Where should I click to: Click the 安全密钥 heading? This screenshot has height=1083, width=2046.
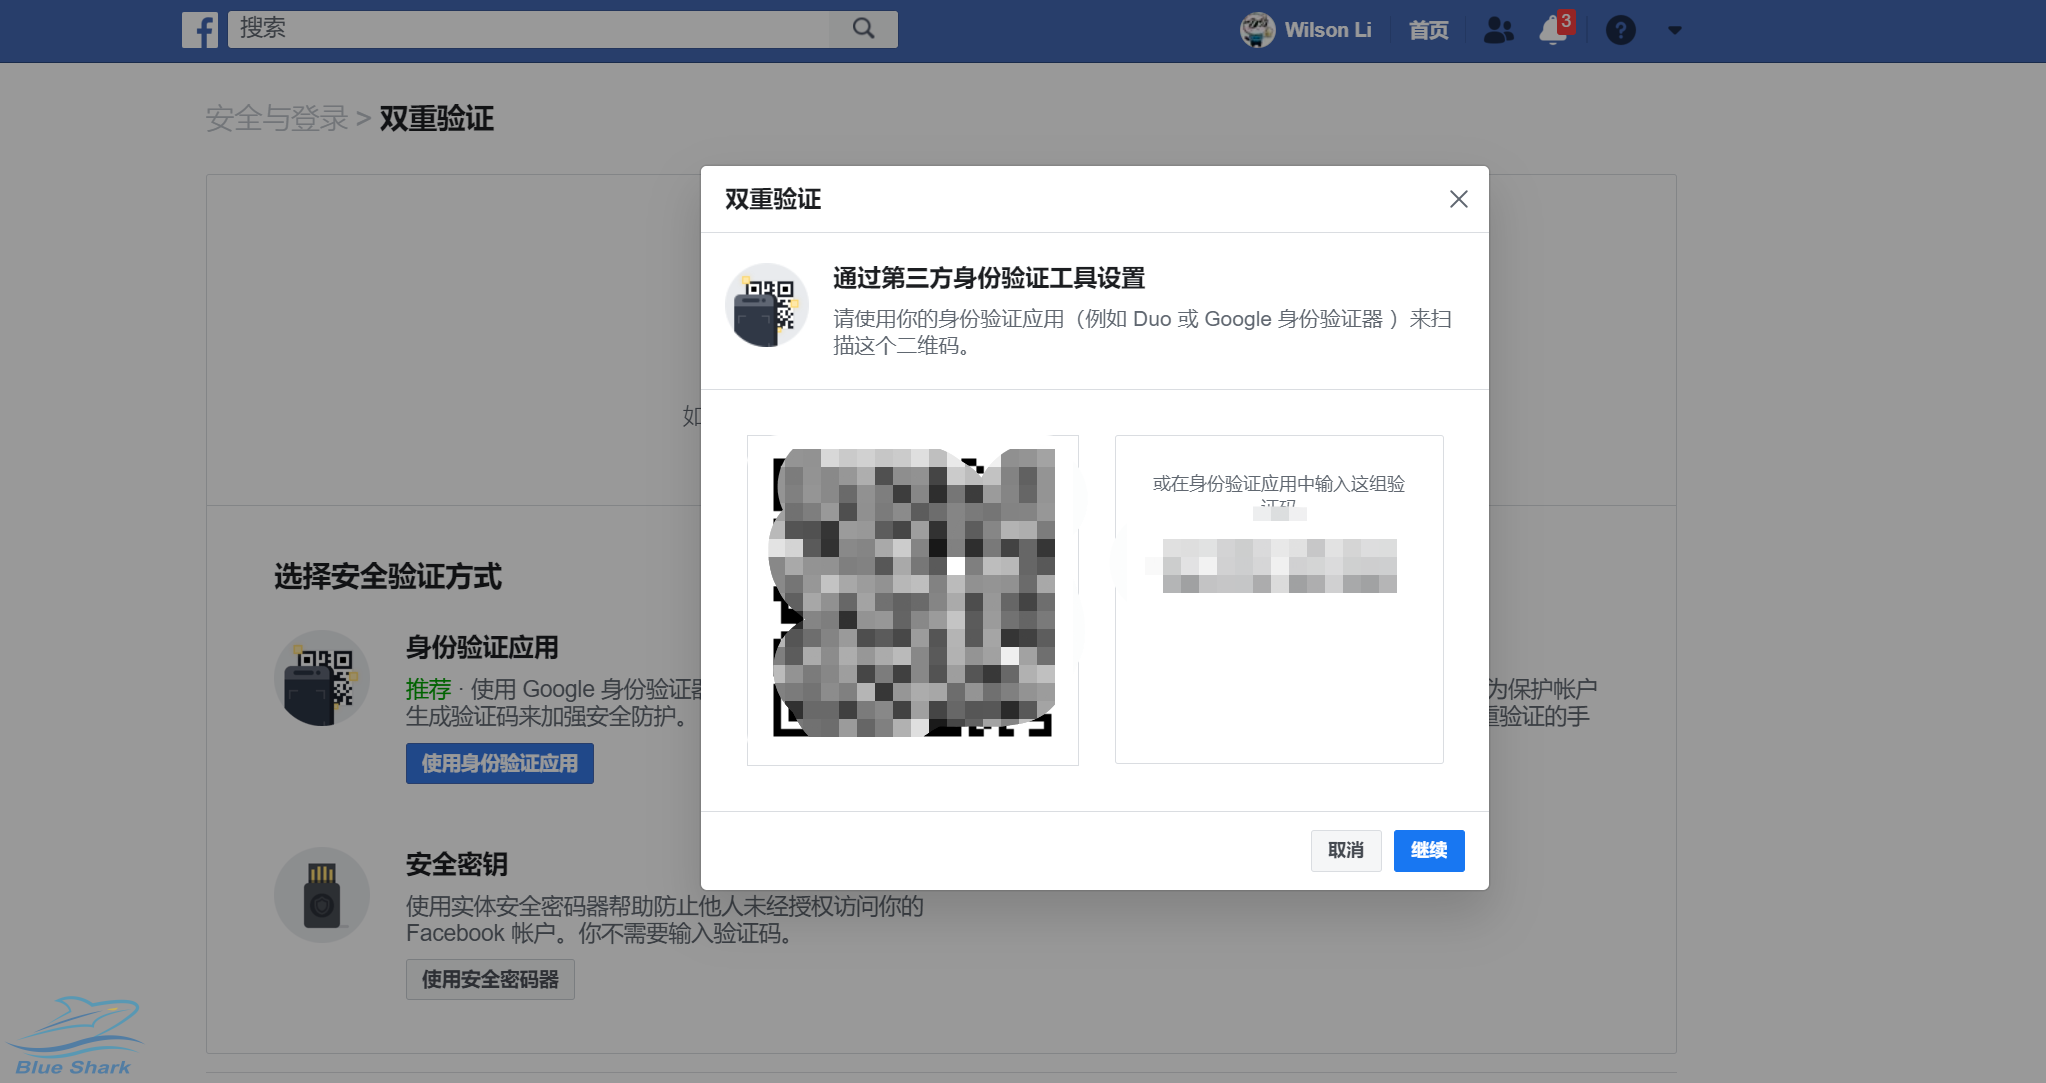(x=457, y=864)
